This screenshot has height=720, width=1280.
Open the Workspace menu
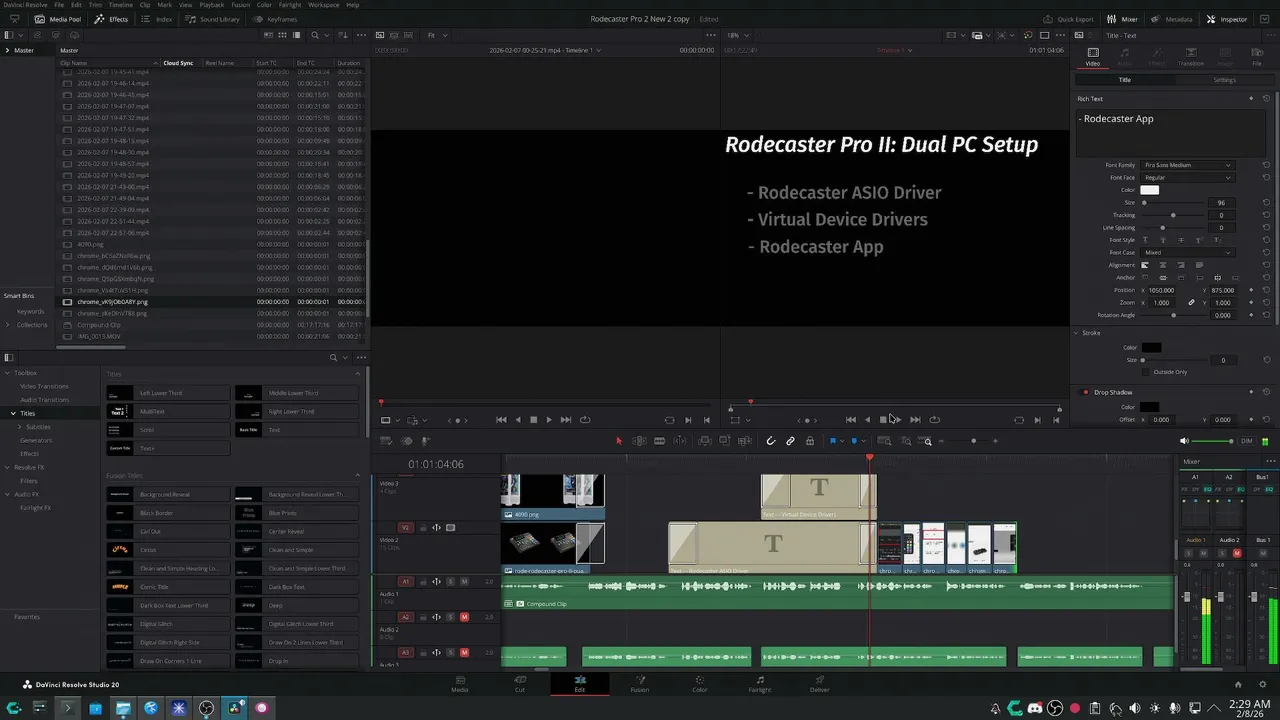coord(324,5)
